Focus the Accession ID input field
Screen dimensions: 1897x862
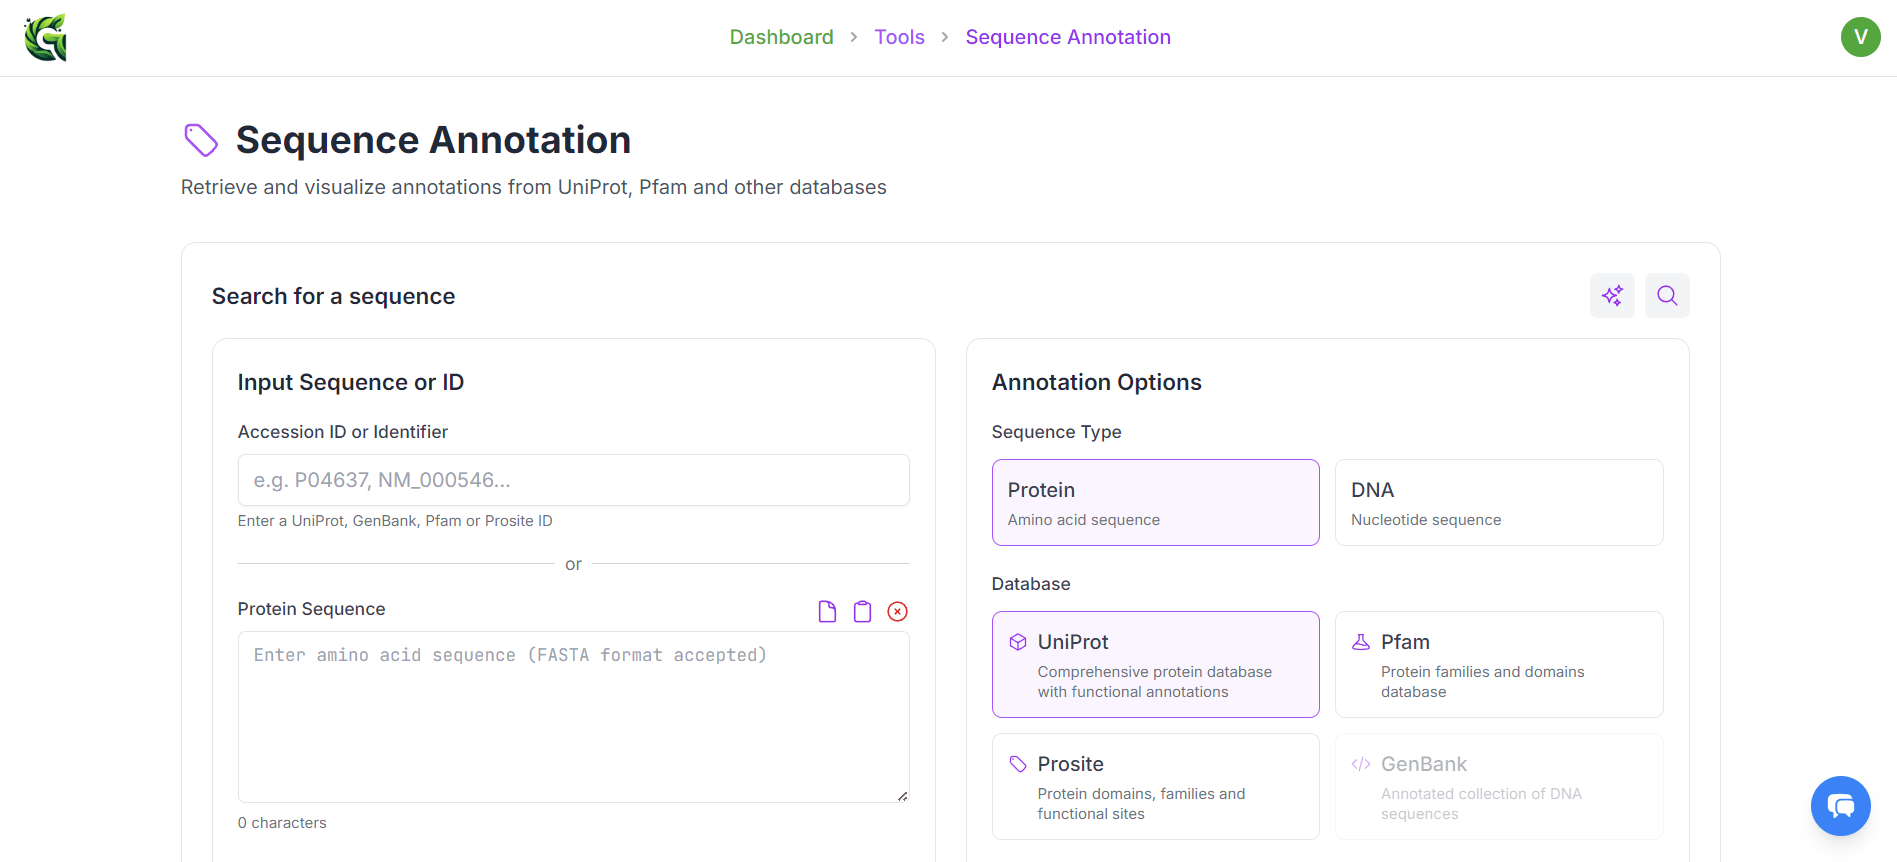click(573, 480)
